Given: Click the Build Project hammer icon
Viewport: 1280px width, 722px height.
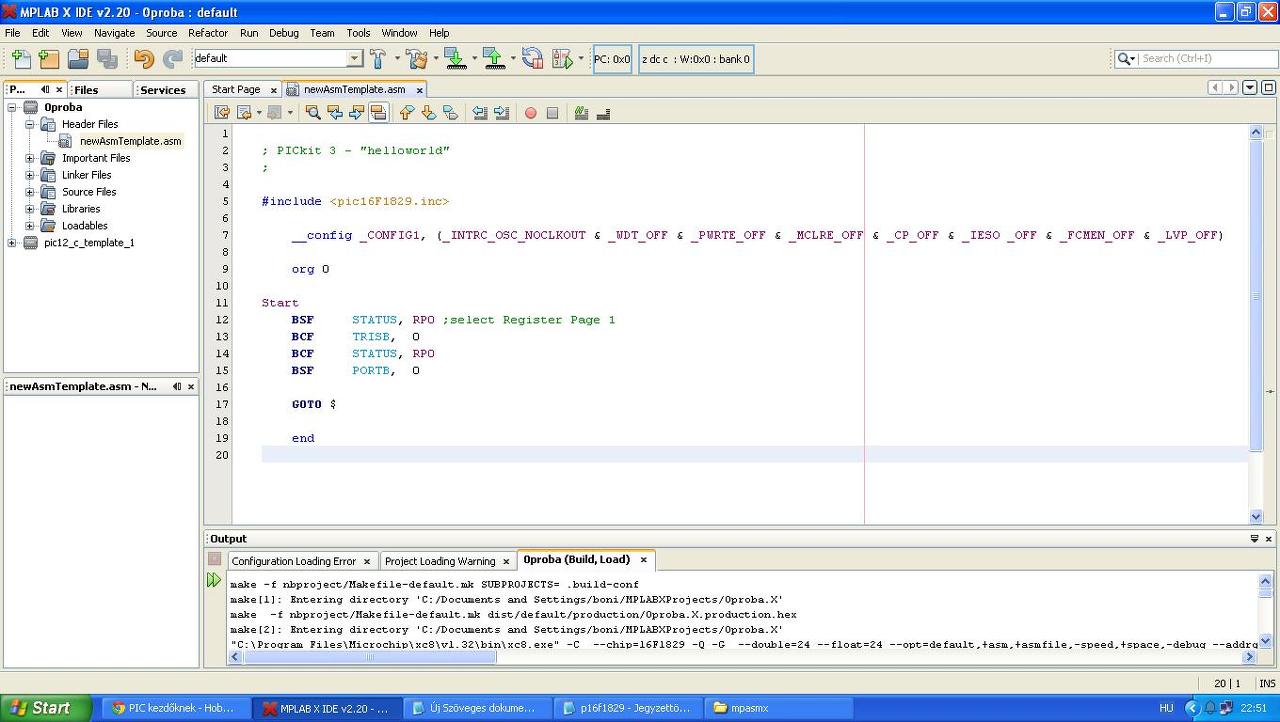Looking at the screenshot, I should point(378,59).
